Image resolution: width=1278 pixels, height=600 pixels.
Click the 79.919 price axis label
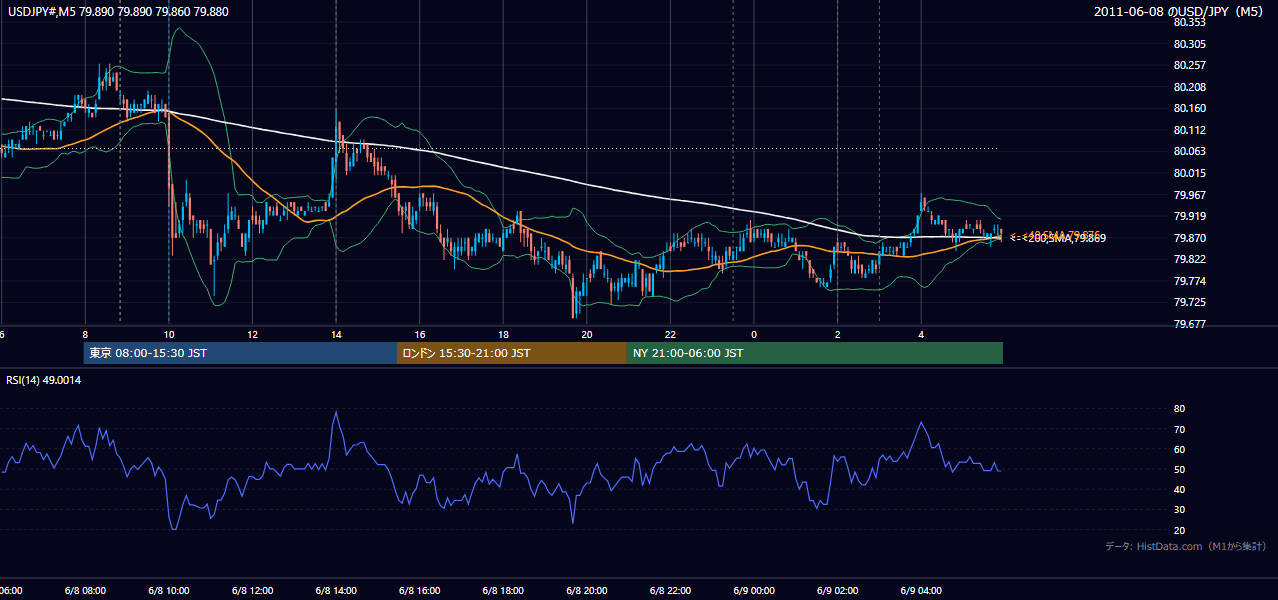1189,216
